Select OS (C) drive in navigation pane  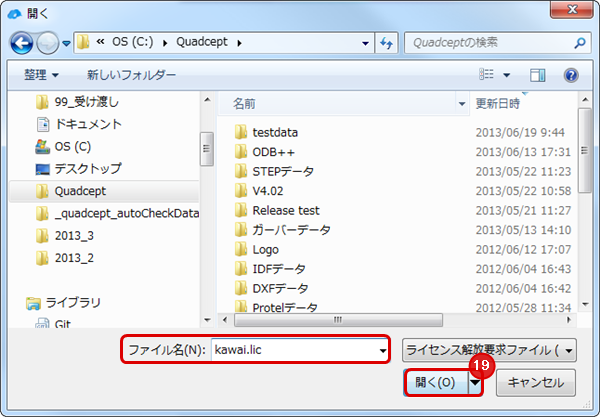pyautogui.click(x=73, y=147)
